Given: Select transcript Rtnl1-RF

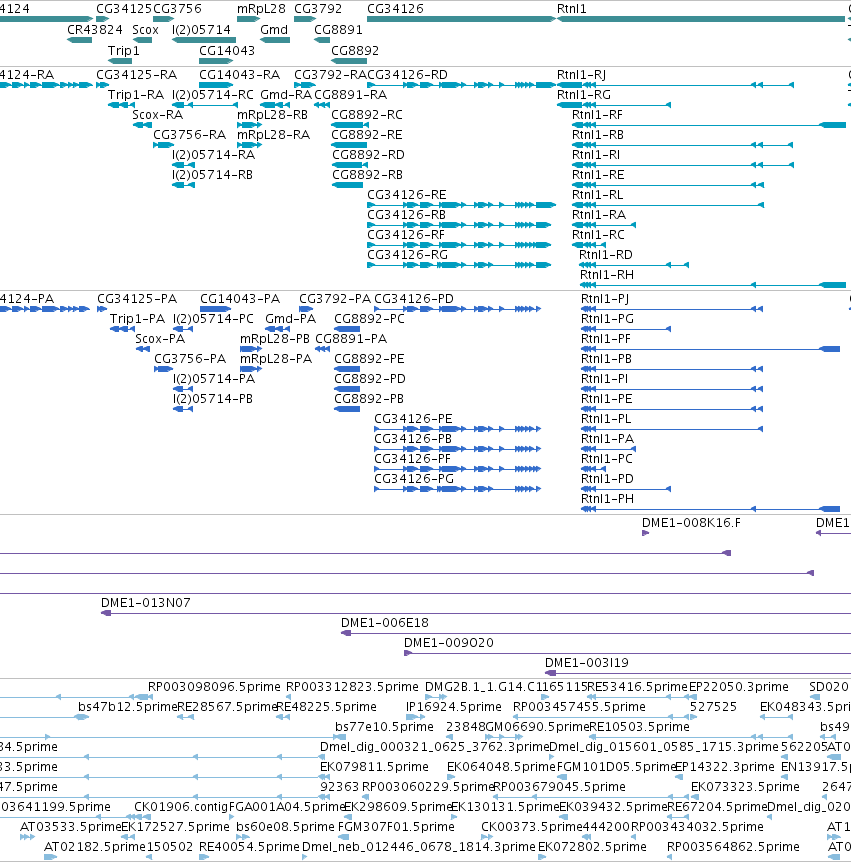Looking at the screenshot, I should 598,115.
